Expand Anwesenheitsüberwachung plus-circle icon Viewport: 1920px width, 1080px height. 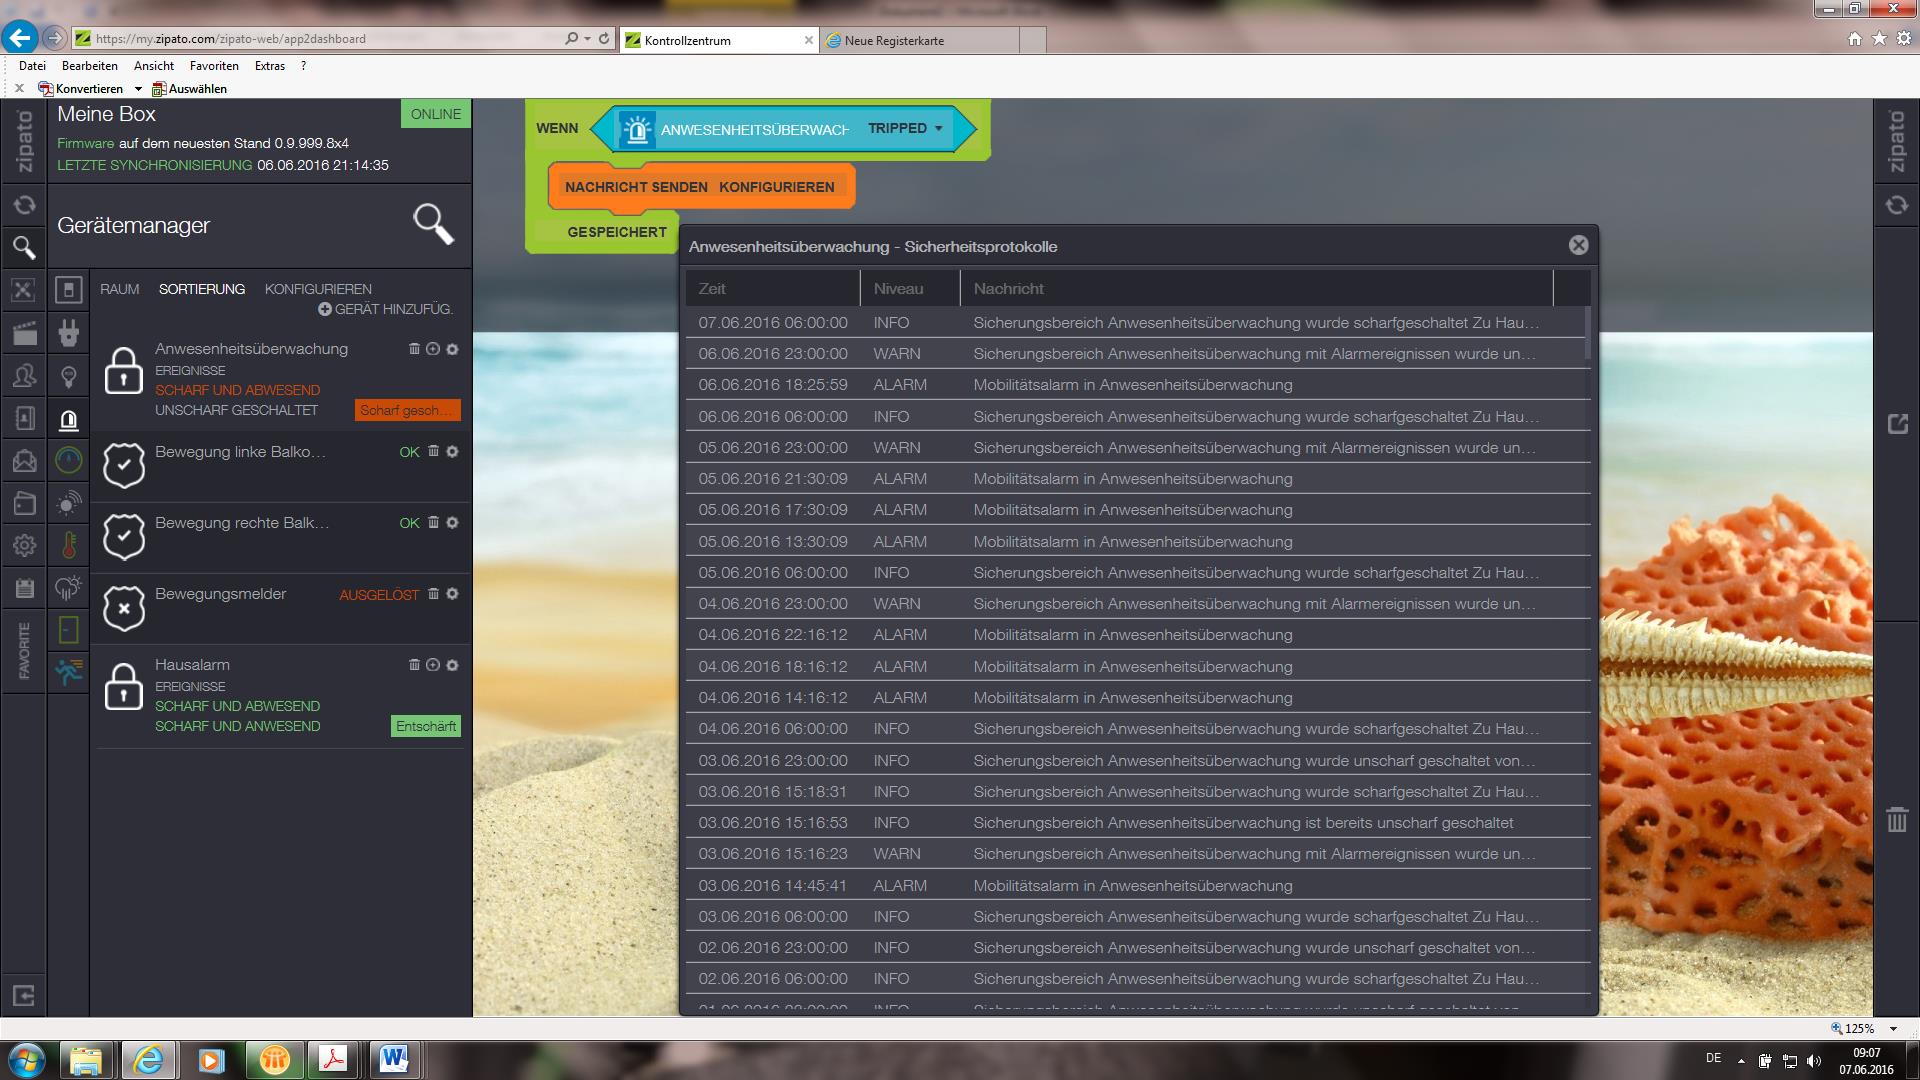[433, 349]
